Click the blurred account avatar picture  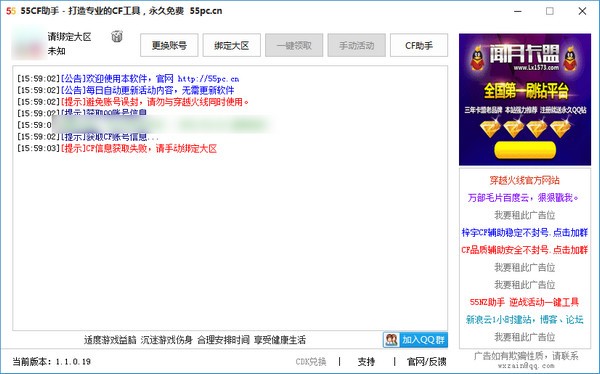(x=27, y=44)
